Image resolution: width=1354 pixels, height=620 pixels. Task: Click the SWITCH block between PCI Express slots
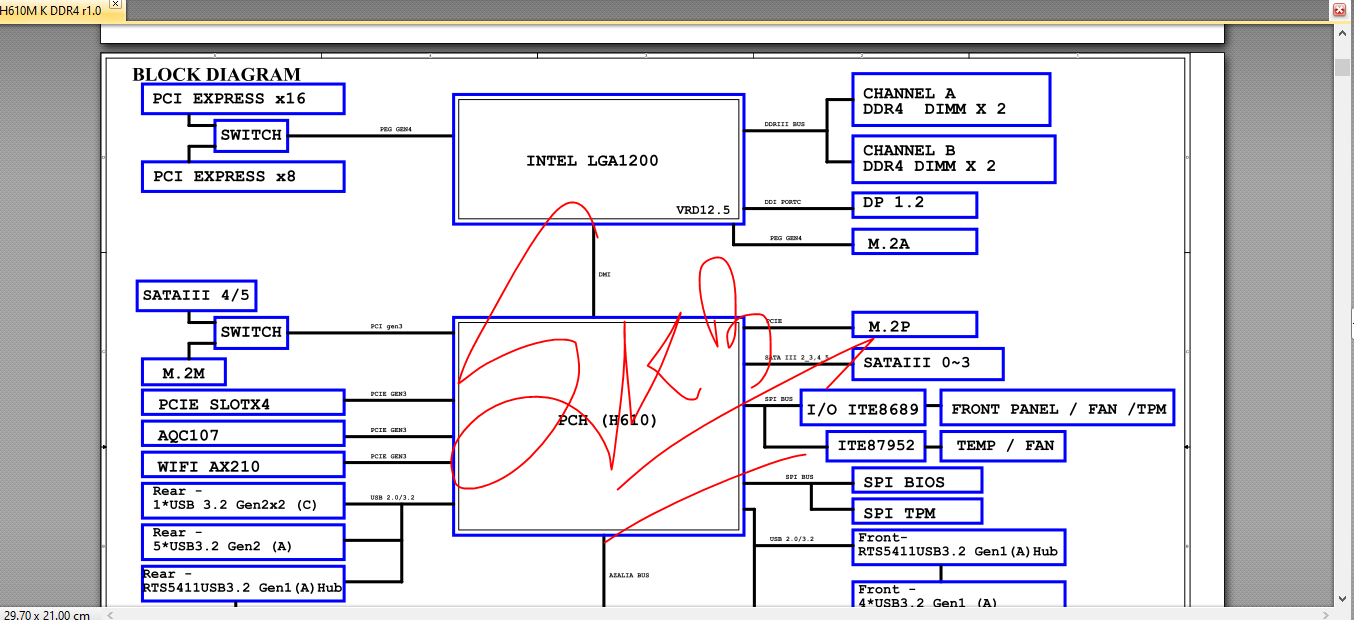251,135
